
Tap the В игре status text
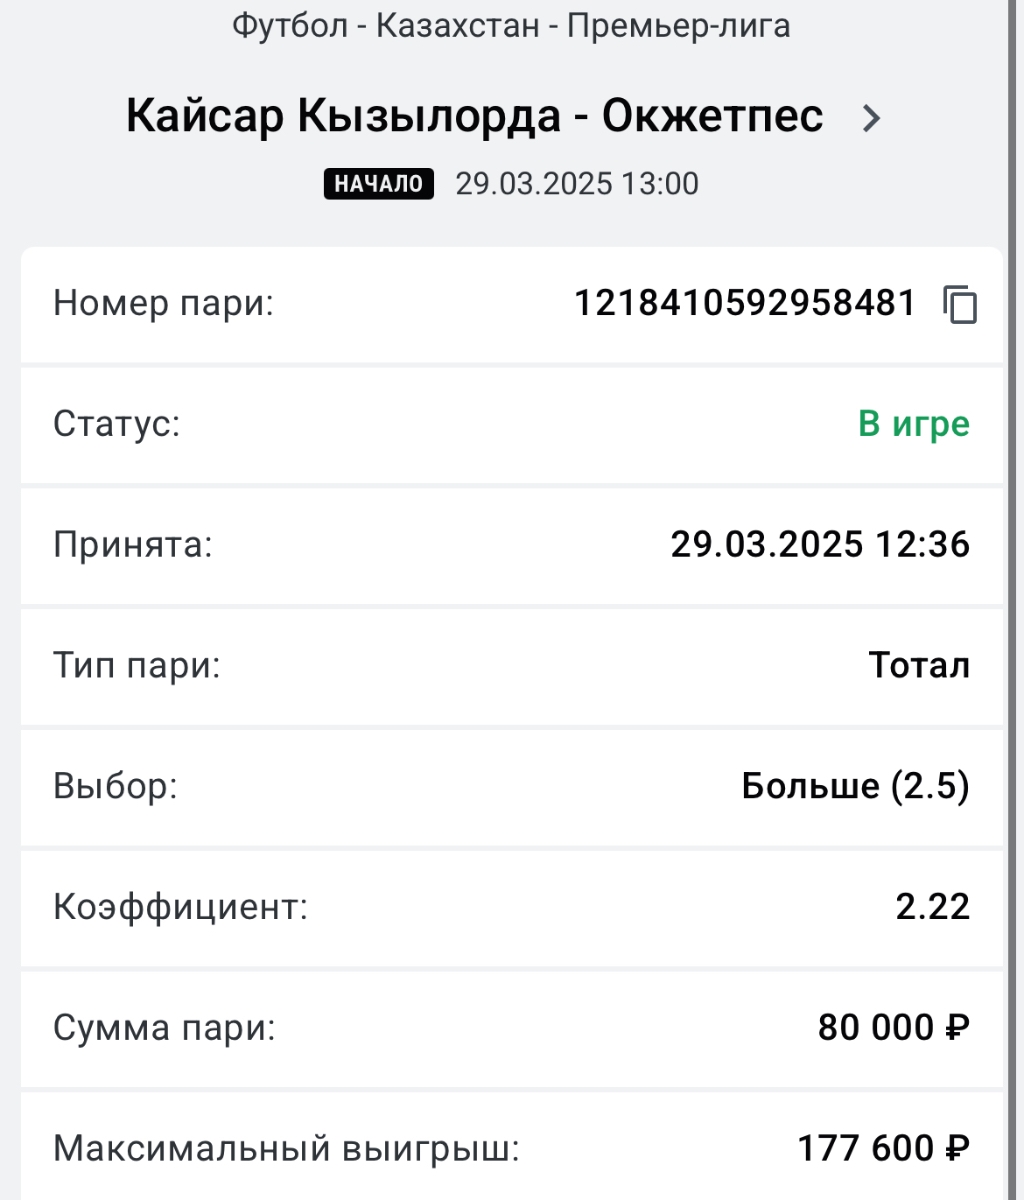(914, 424)
